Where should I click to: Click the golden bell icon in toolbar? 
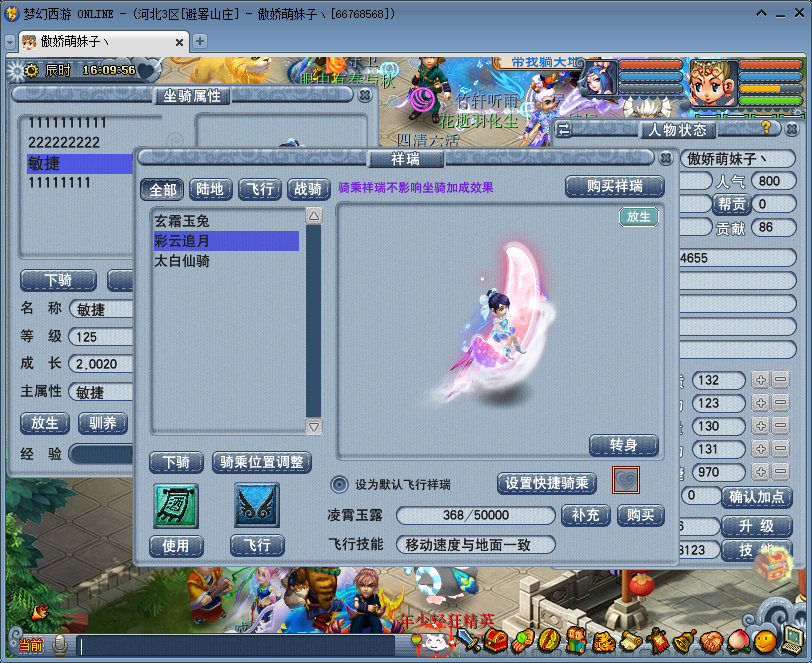click(x=684, y=641)
